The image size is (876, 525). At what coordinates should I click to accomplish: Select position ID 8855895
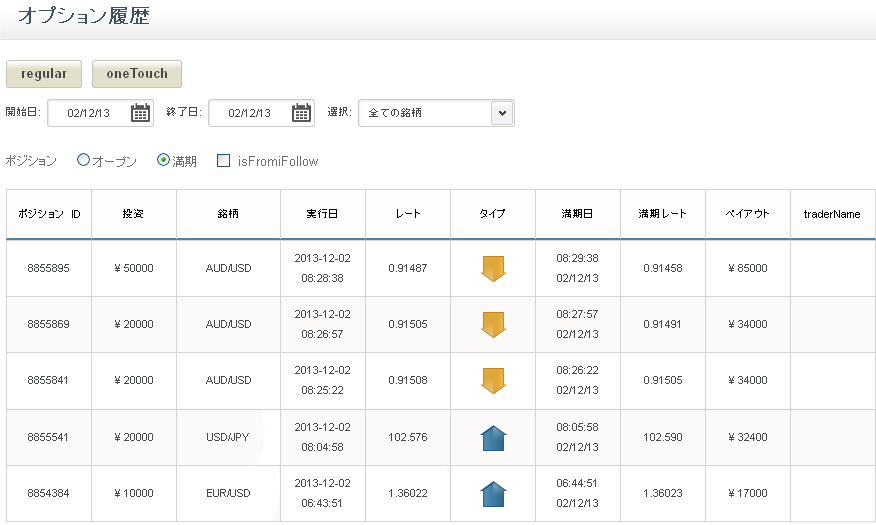coord(49,268)
